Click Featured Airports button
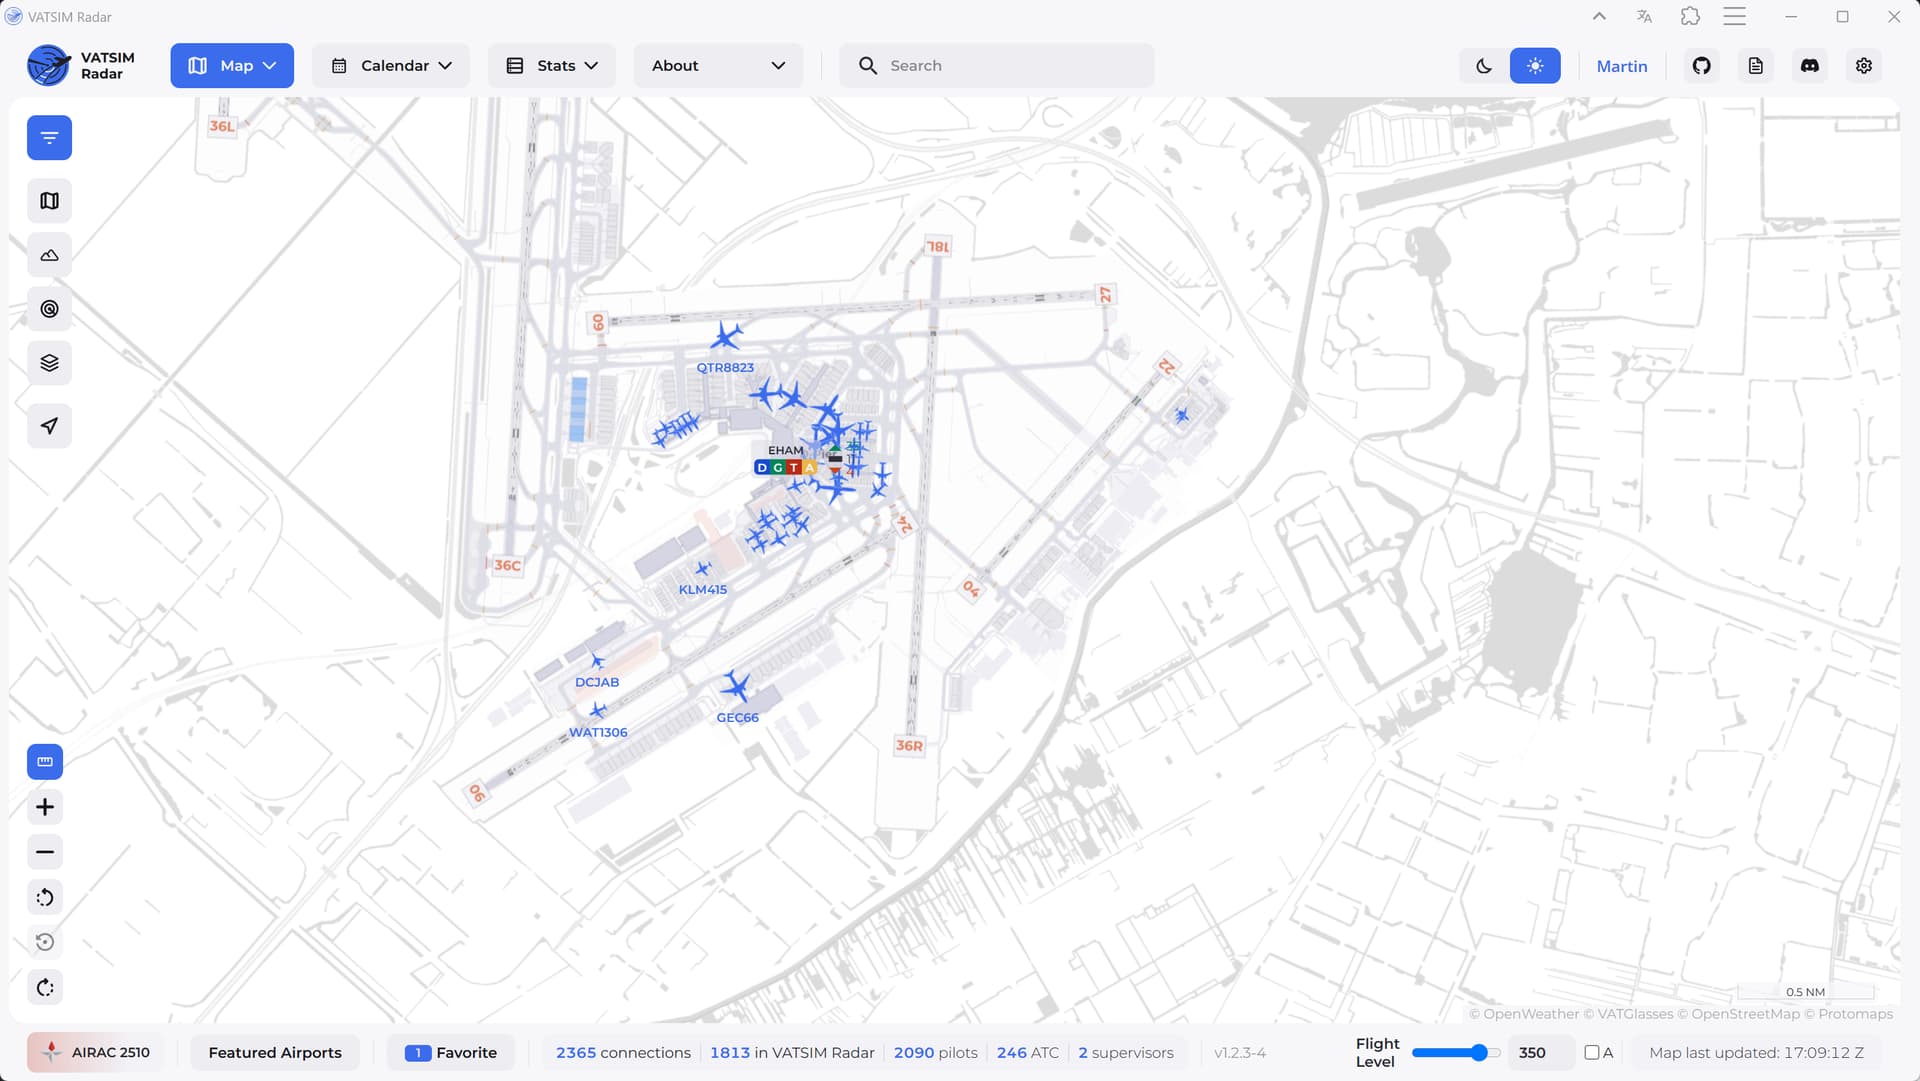1920x1081 pixels. (275, 1052)
